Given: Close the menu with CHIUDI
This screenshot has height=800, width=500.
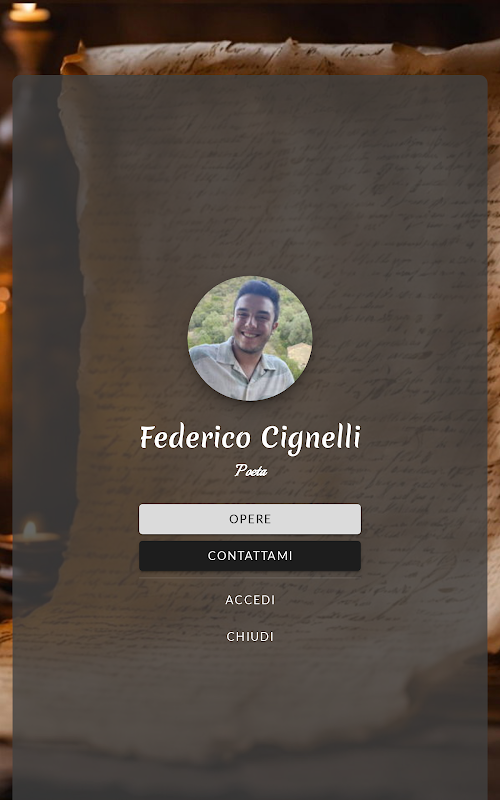Looking at the screenshot, I should (250, 636).
